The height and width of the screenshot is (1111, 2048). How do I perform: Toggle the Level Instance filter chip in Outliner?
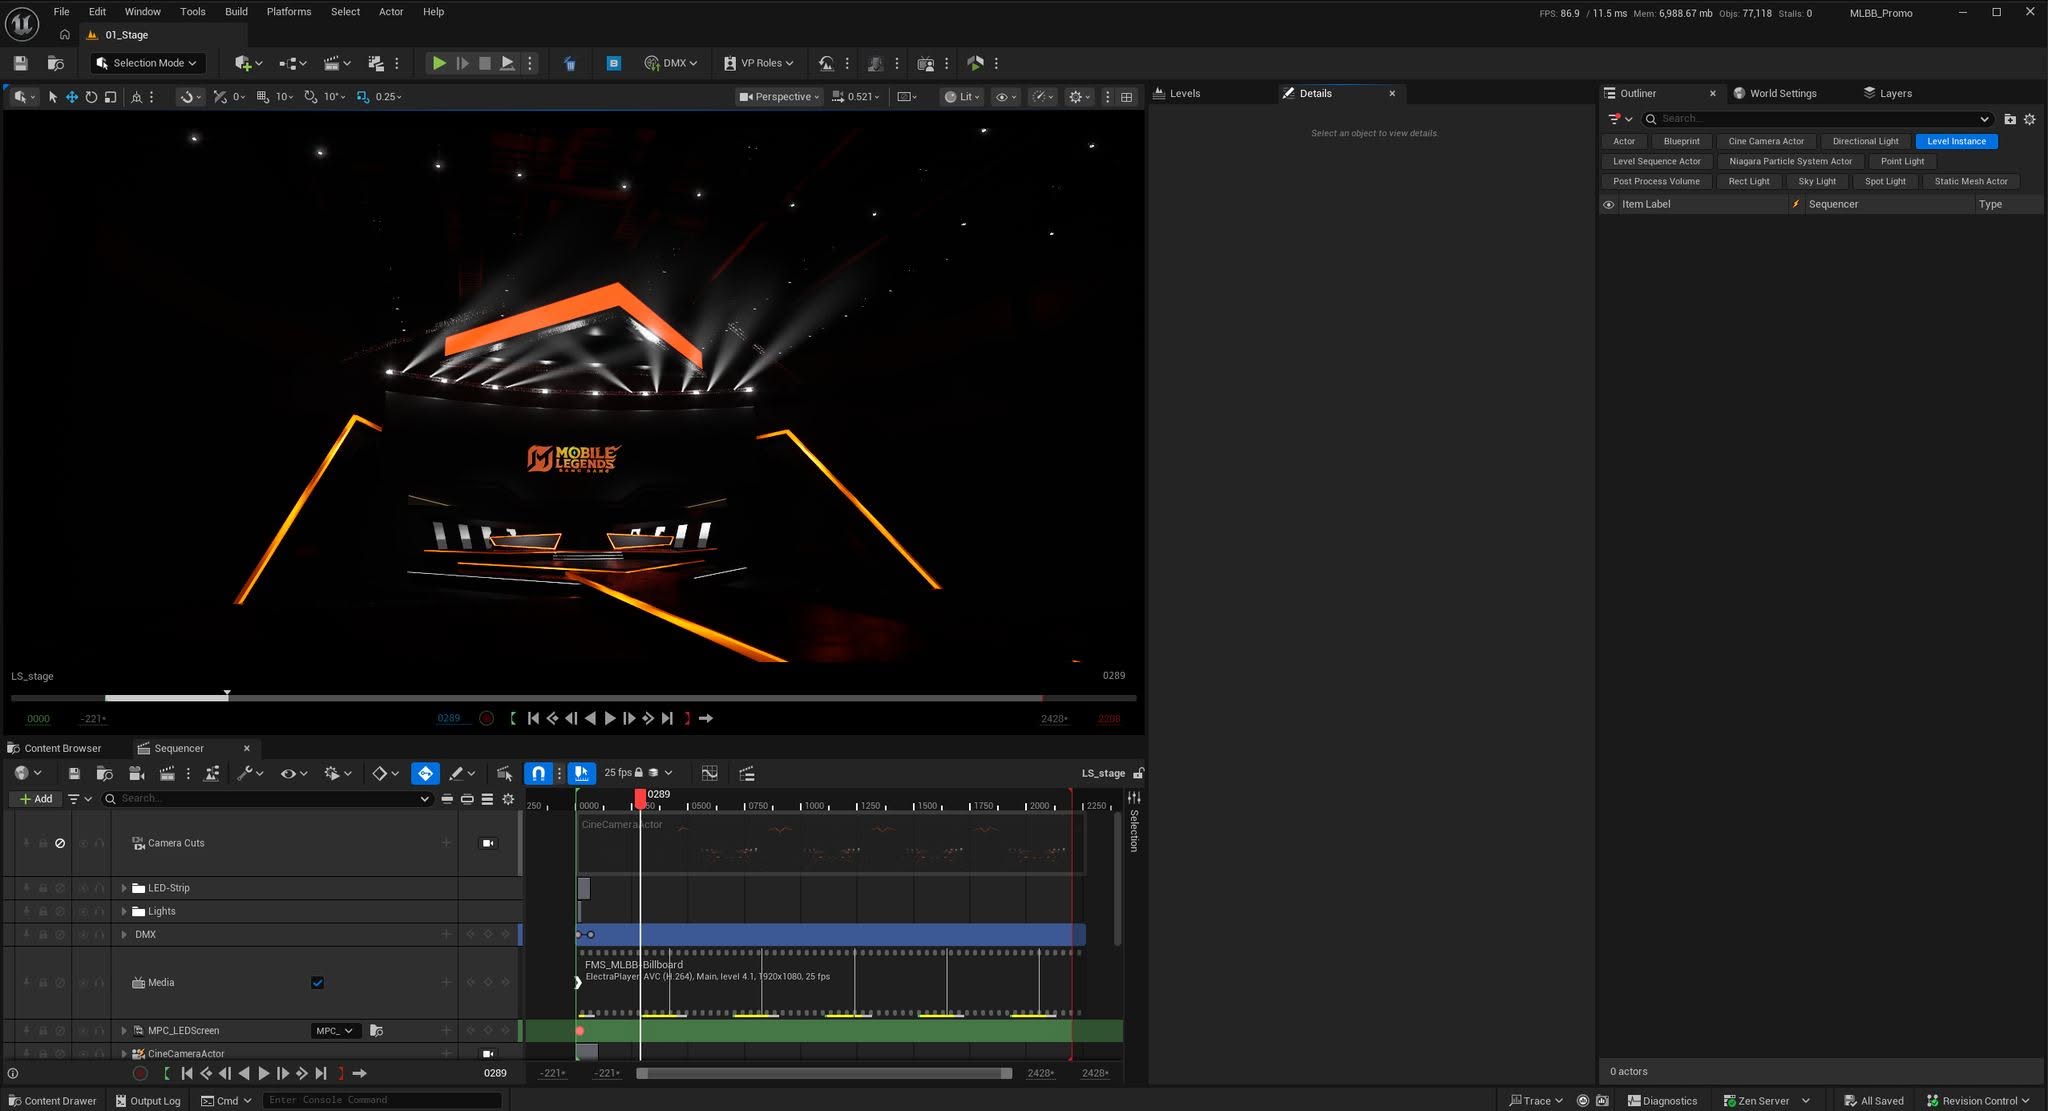pos(1956,141)
